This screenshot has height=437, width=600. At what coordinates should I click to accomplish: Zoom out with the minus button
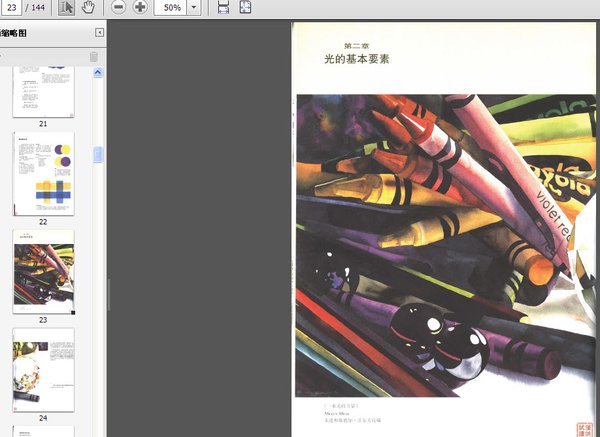point(119,7)
